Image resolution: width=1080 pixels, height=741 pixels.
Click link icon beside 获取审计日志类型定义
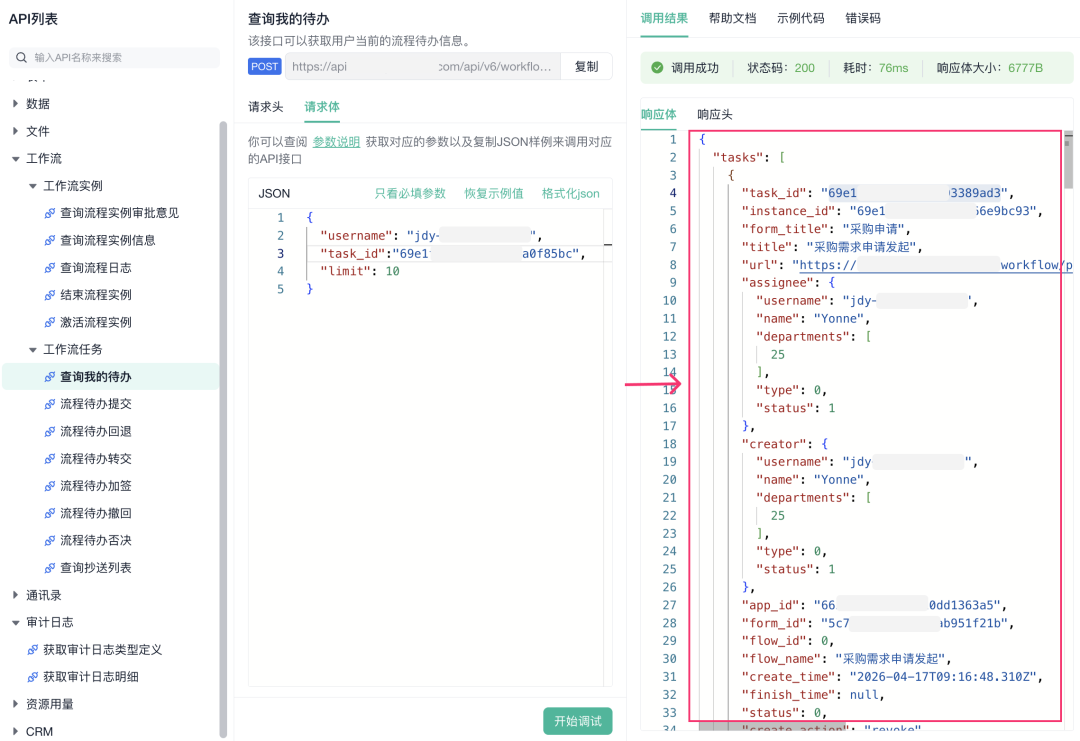[x=32, y=650]
